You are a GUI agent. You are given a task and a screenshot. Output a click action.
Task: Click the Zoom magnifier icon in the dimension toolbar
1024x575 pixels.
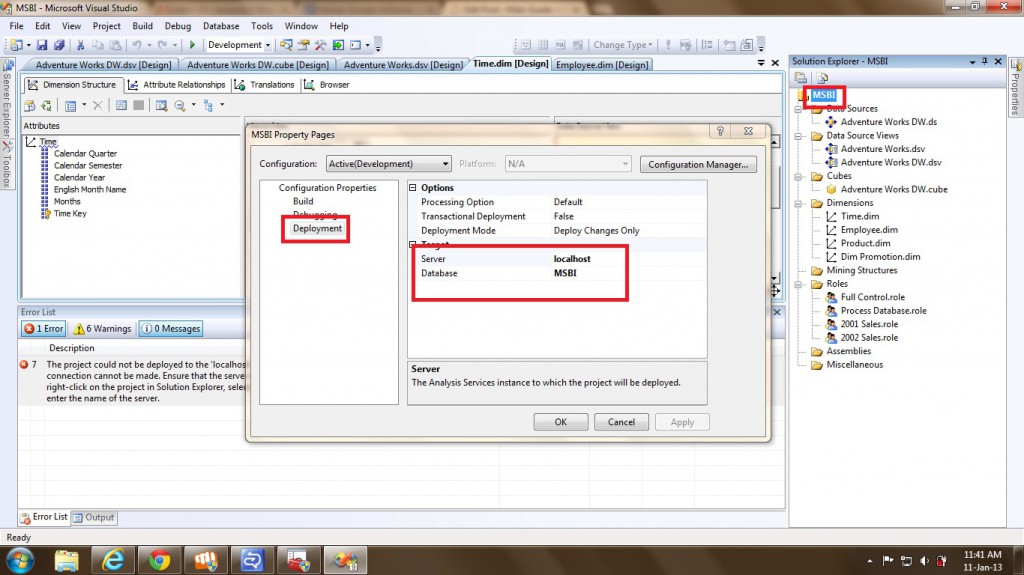coord(180,105)
